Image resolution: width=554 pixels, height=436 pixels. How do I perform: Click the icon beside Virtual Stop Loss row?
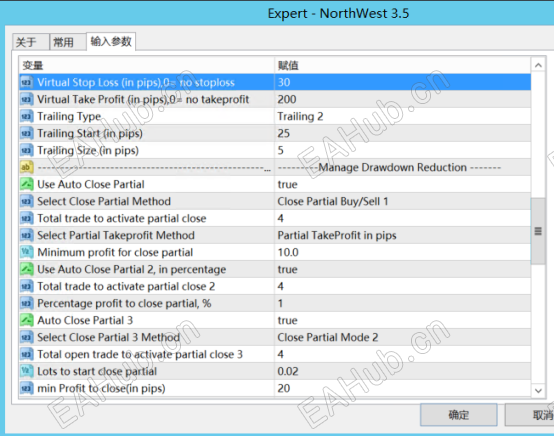coord(26,82)
